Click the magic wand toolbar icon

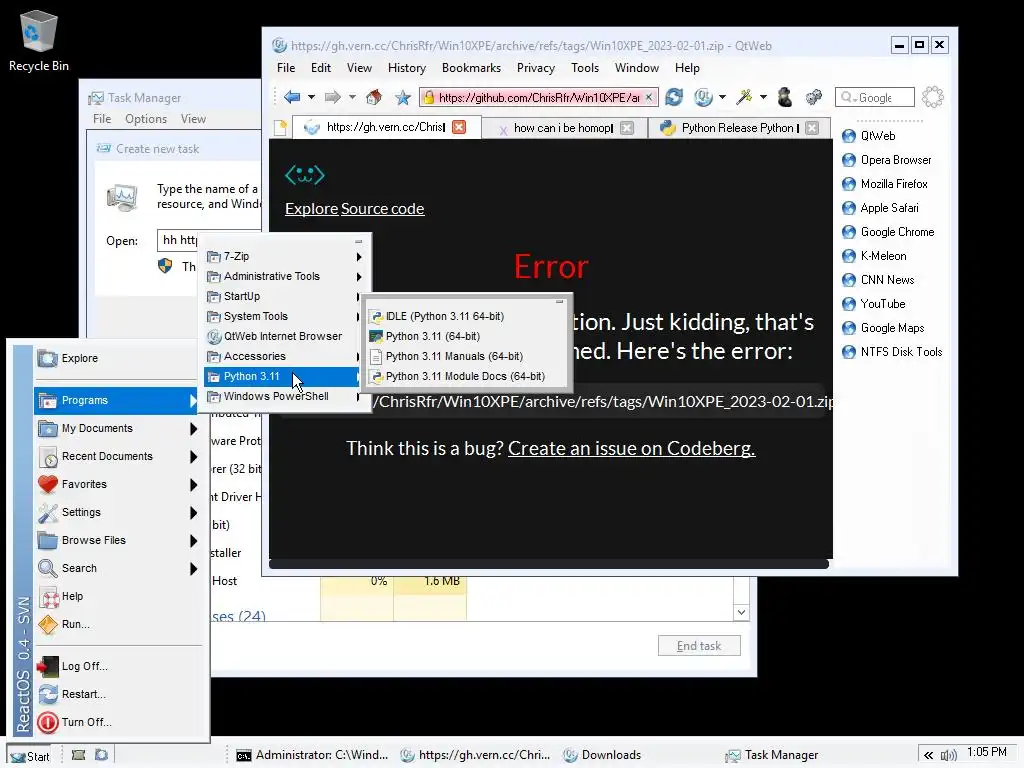[x=744, y=97]
